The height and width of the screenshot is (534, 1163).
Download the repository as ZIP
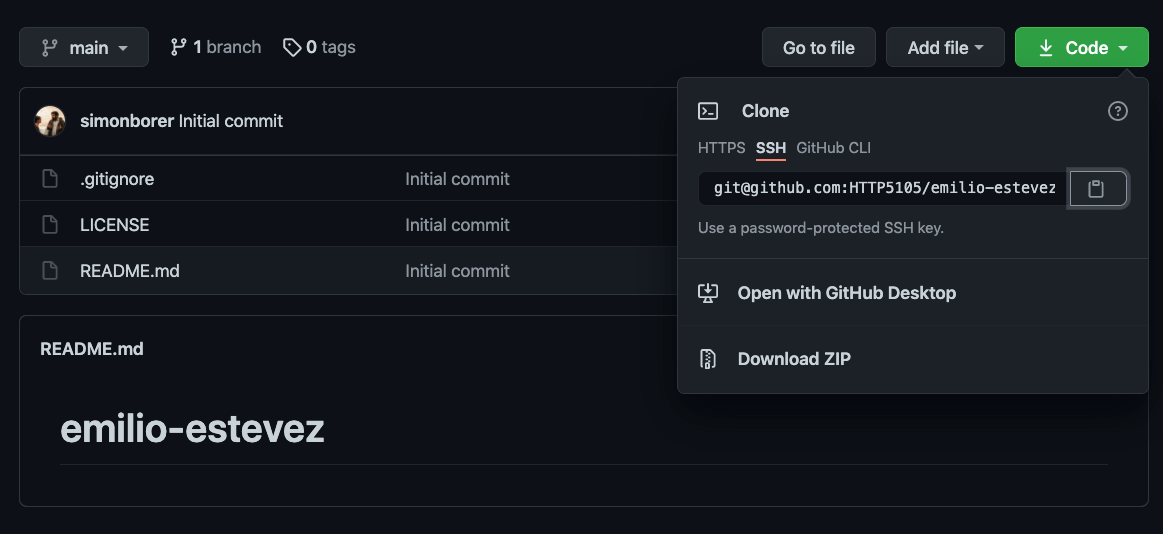tap(794, 359)
